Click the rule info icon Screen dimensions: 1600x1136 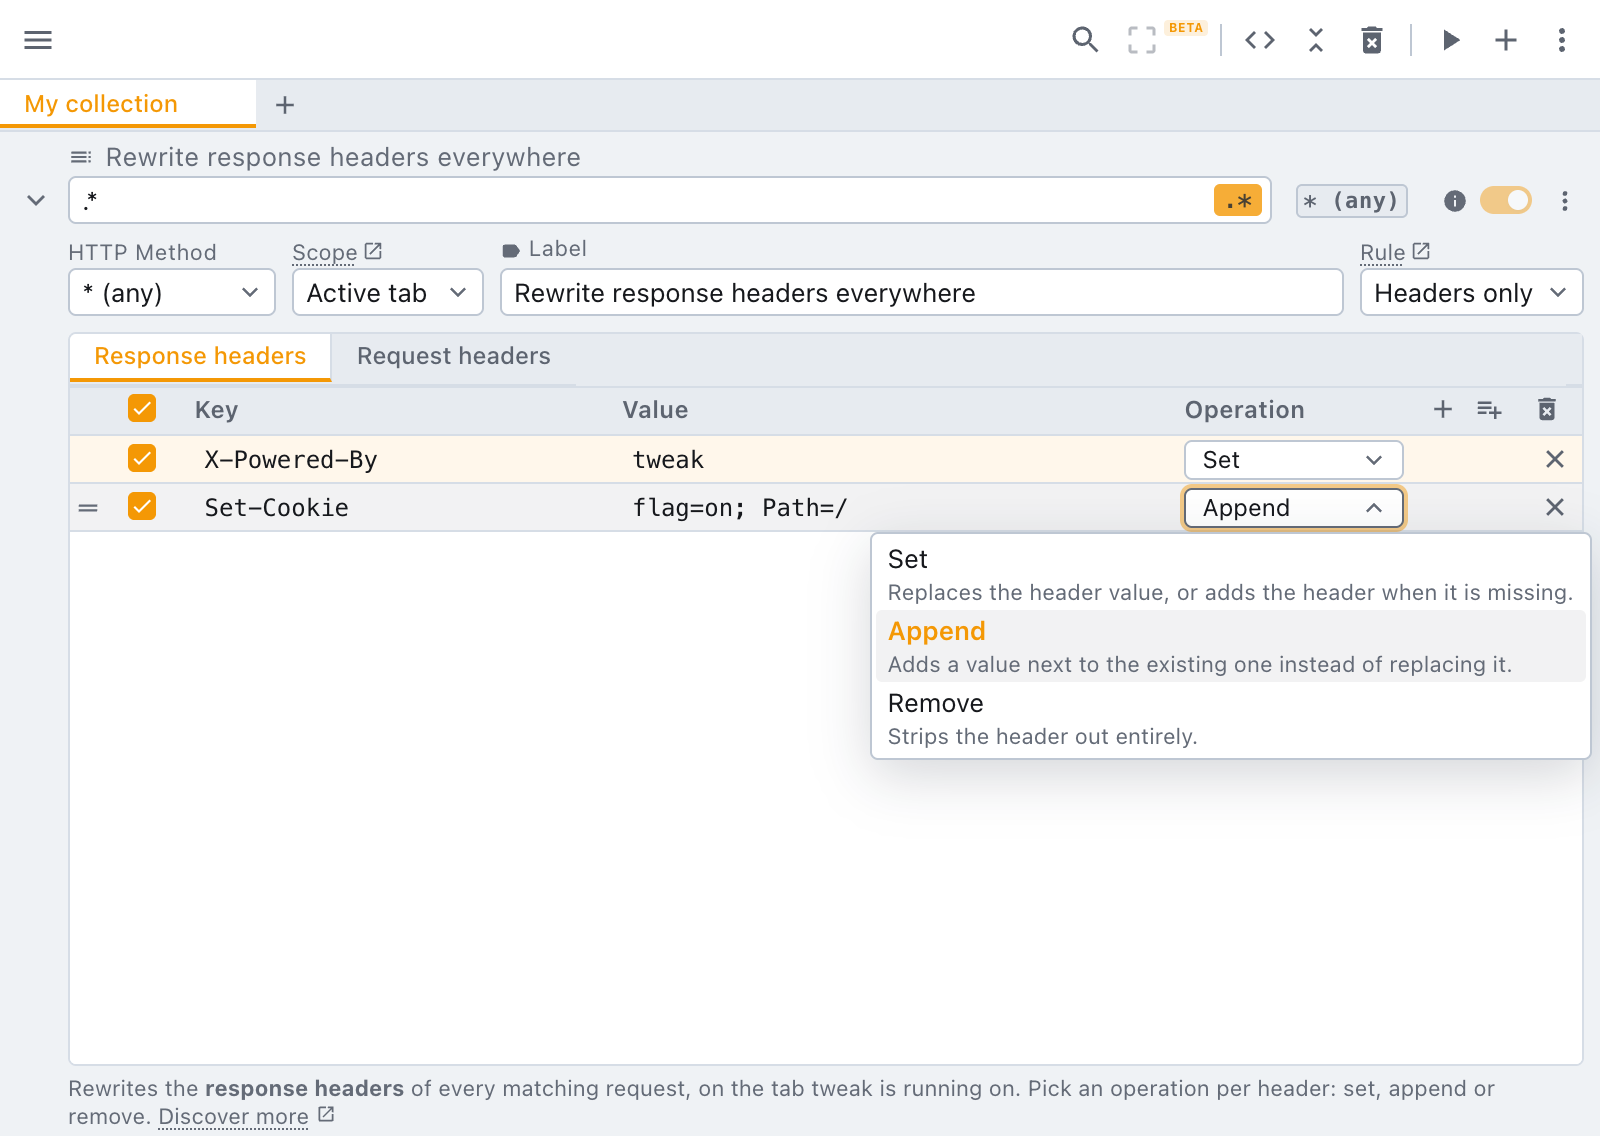point(1455,201)
